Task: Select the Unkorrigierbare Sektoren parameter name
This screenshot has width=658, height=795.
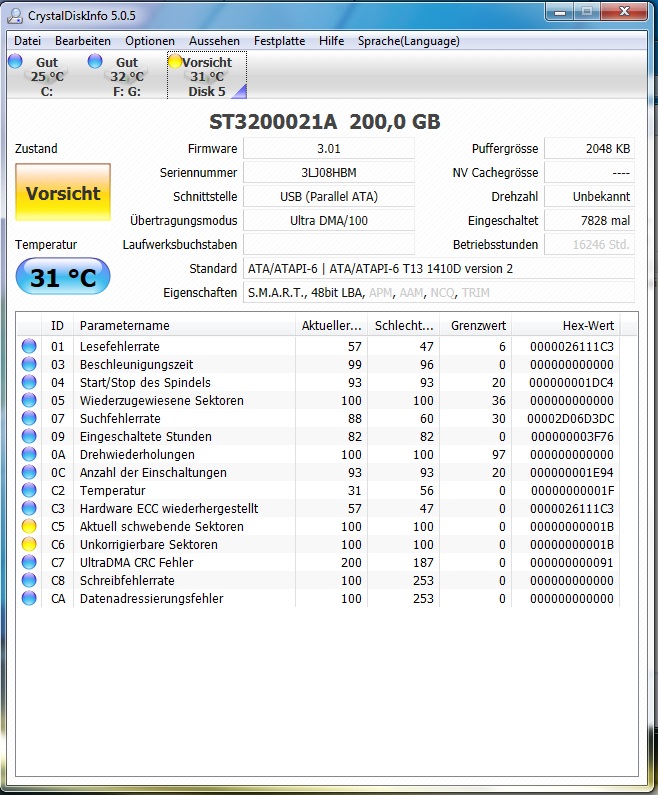Action: (149, 544)
